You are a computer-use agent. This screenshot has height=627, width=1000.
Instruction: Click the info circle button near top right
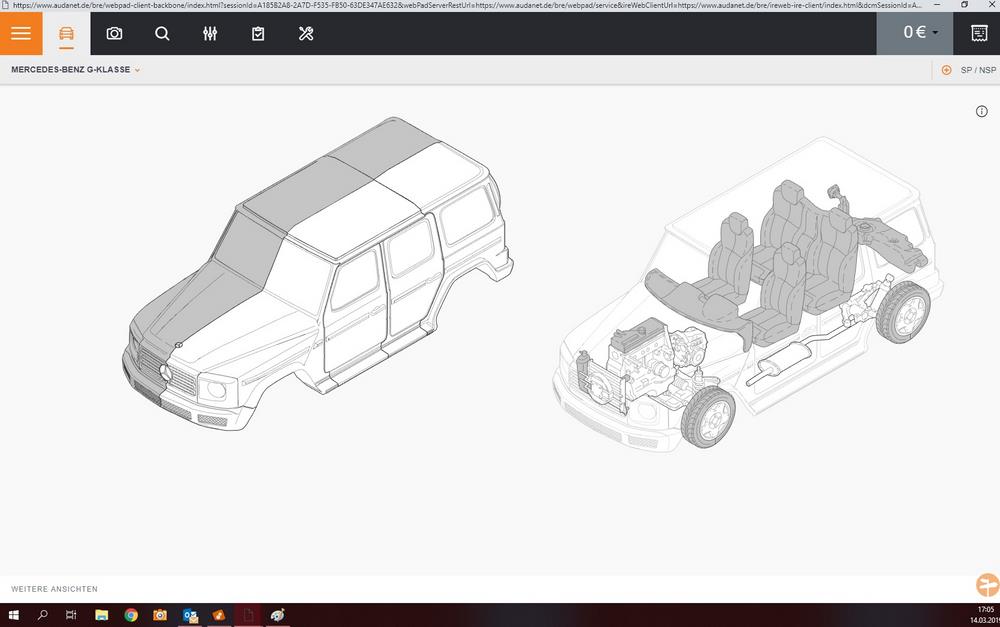tap(981, 111)
